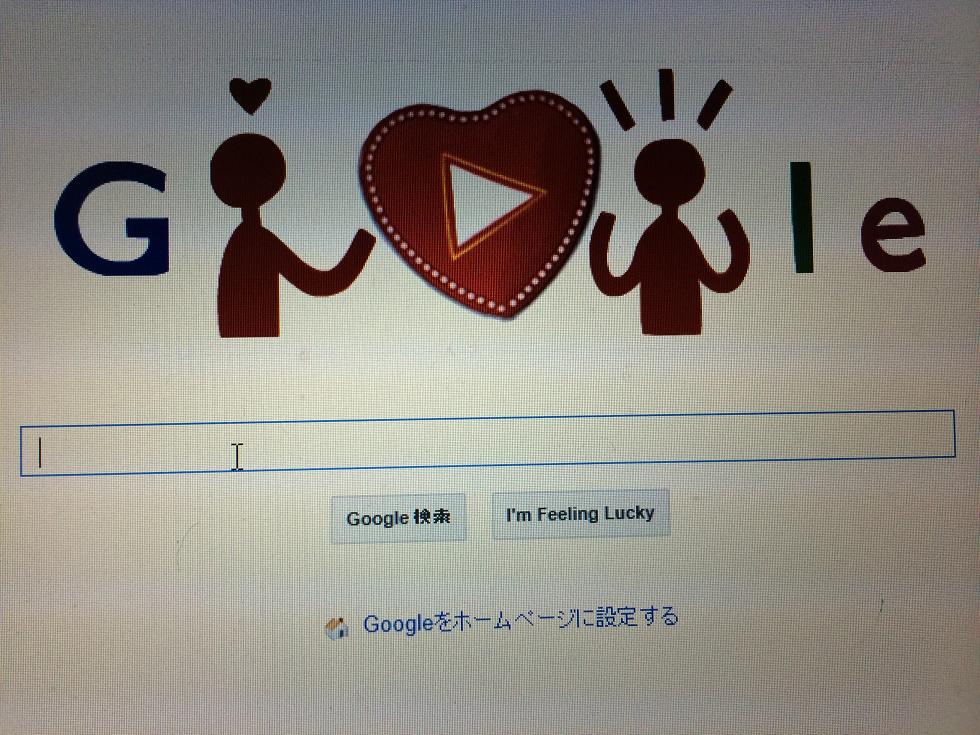The image size is (980, 735).
Task: Click the head of the left figure
Action: 248,170
